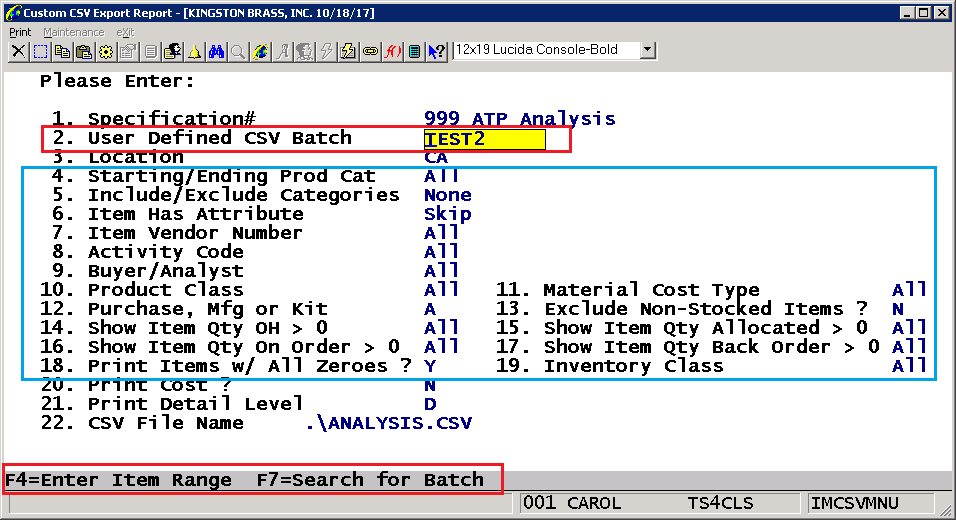The height and width of the screenshot is (520, 956).
Task: Open the eXit menu
Action: click(125, 32)
